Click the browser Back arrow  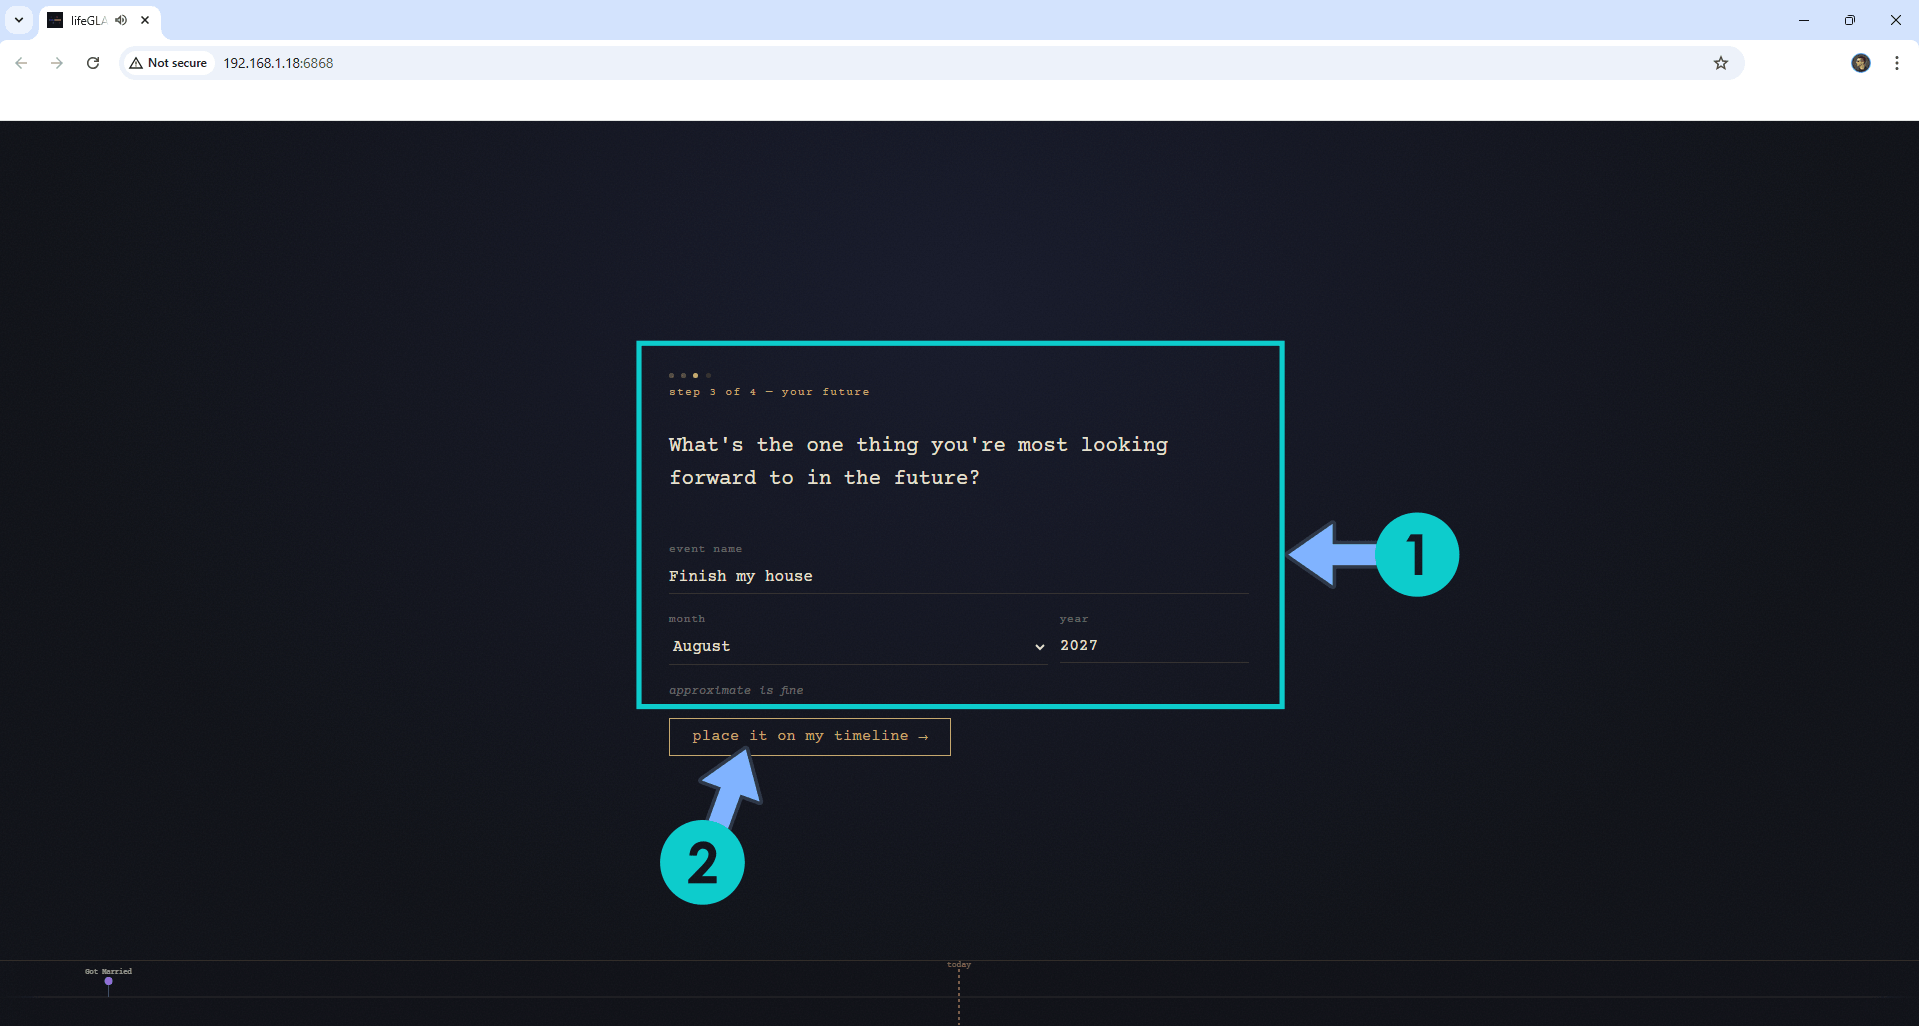click(21, 63)
